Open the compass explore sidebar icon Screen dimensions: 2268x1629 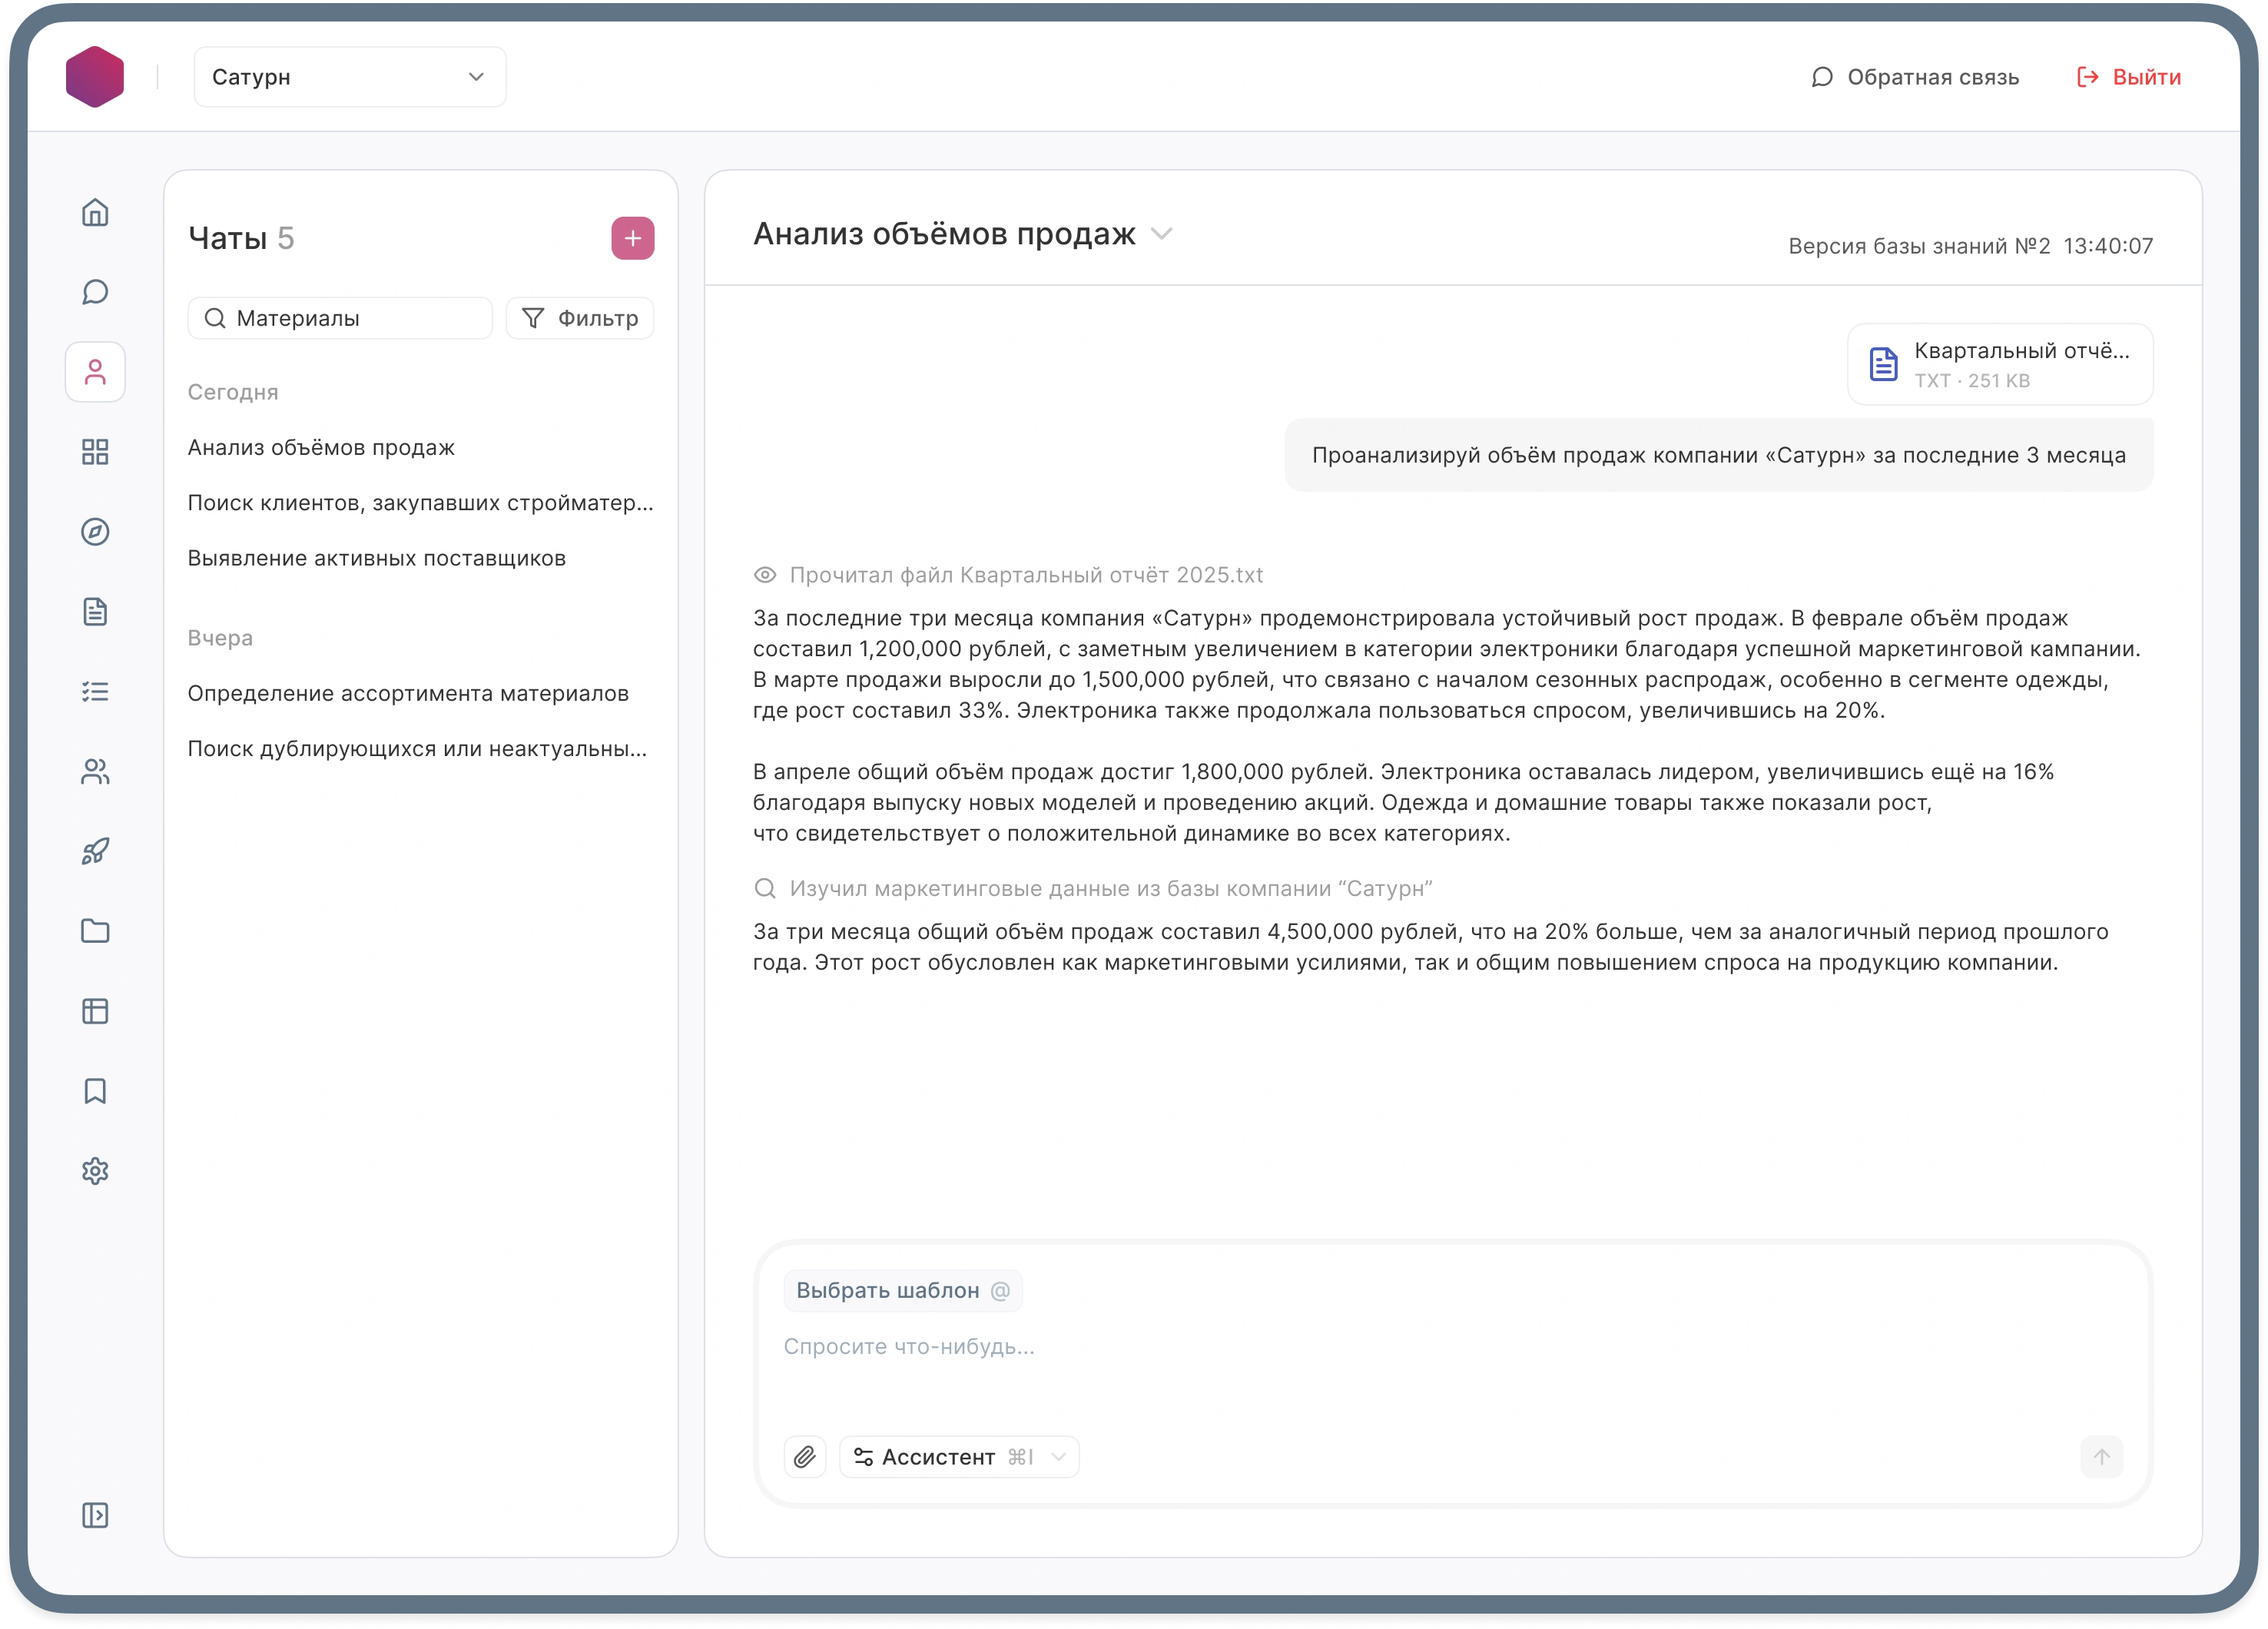[95, 532]
